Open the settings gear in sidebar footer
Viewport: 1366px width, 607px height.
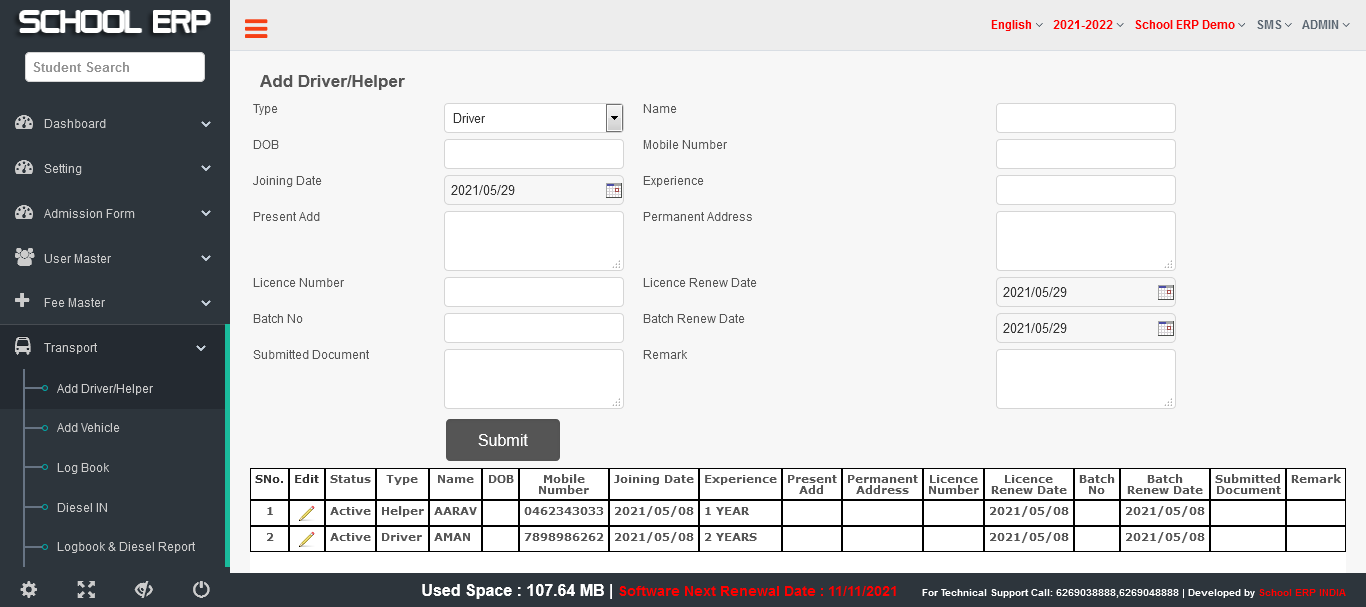[x=29, y=590]
